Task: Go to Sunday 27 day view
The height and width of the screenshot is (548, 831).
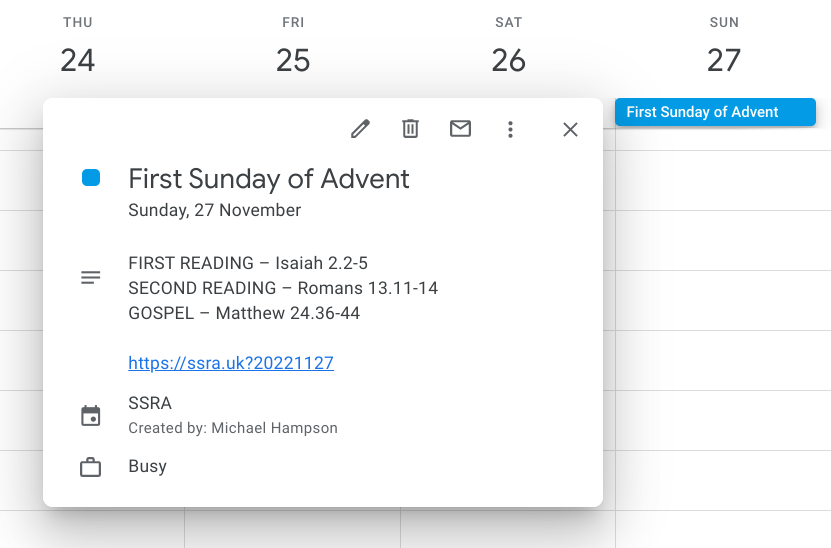Action: pos(724,59)
